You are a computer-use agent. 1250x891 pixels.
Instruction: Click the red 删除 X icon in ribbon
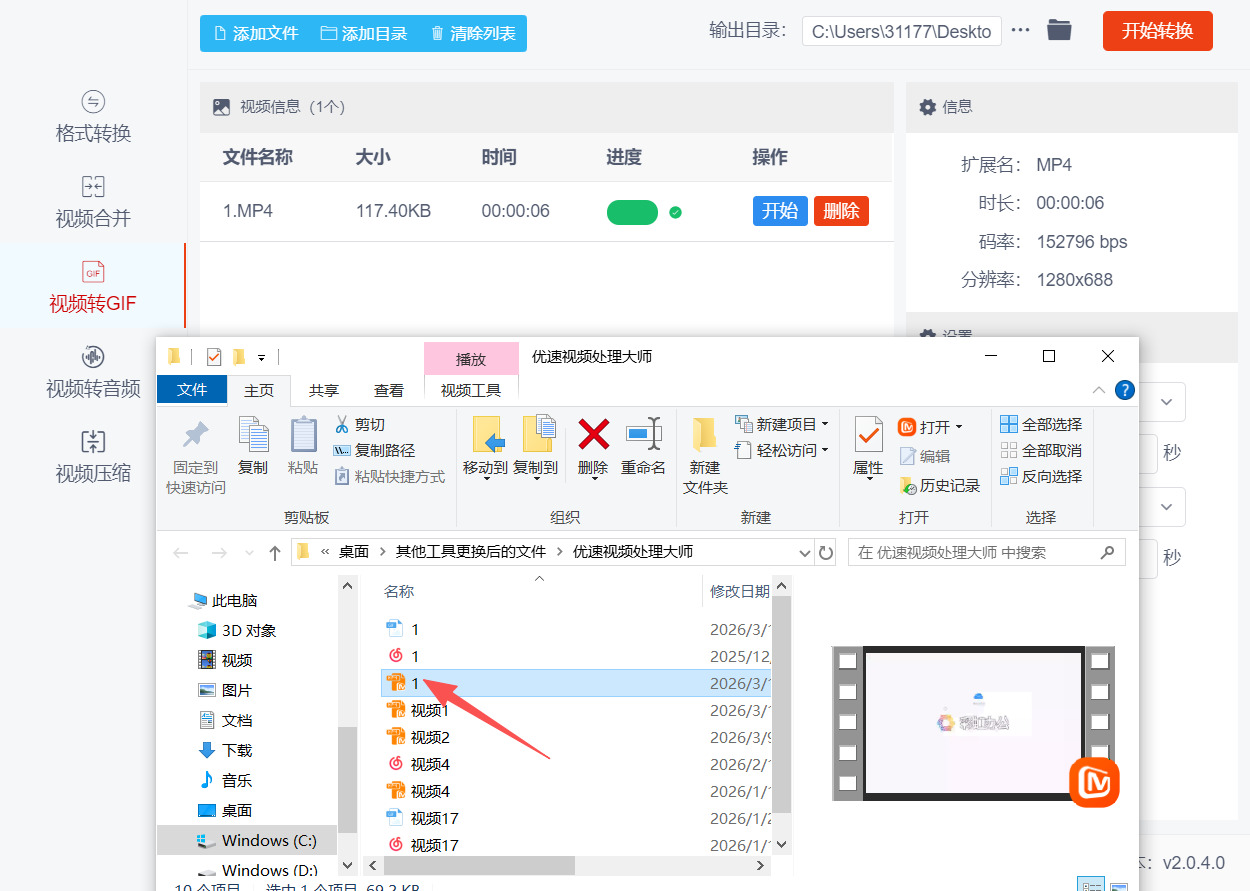593,435
